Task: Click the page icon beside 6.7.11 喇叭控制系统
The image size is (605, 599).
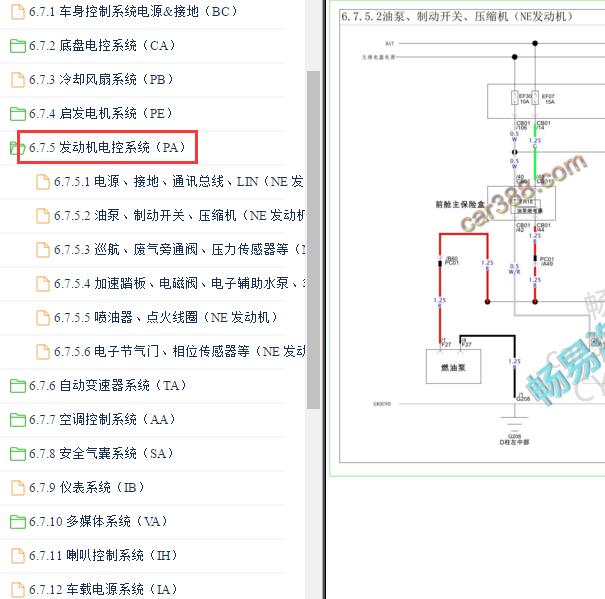Action: click(x=17, y=555)
